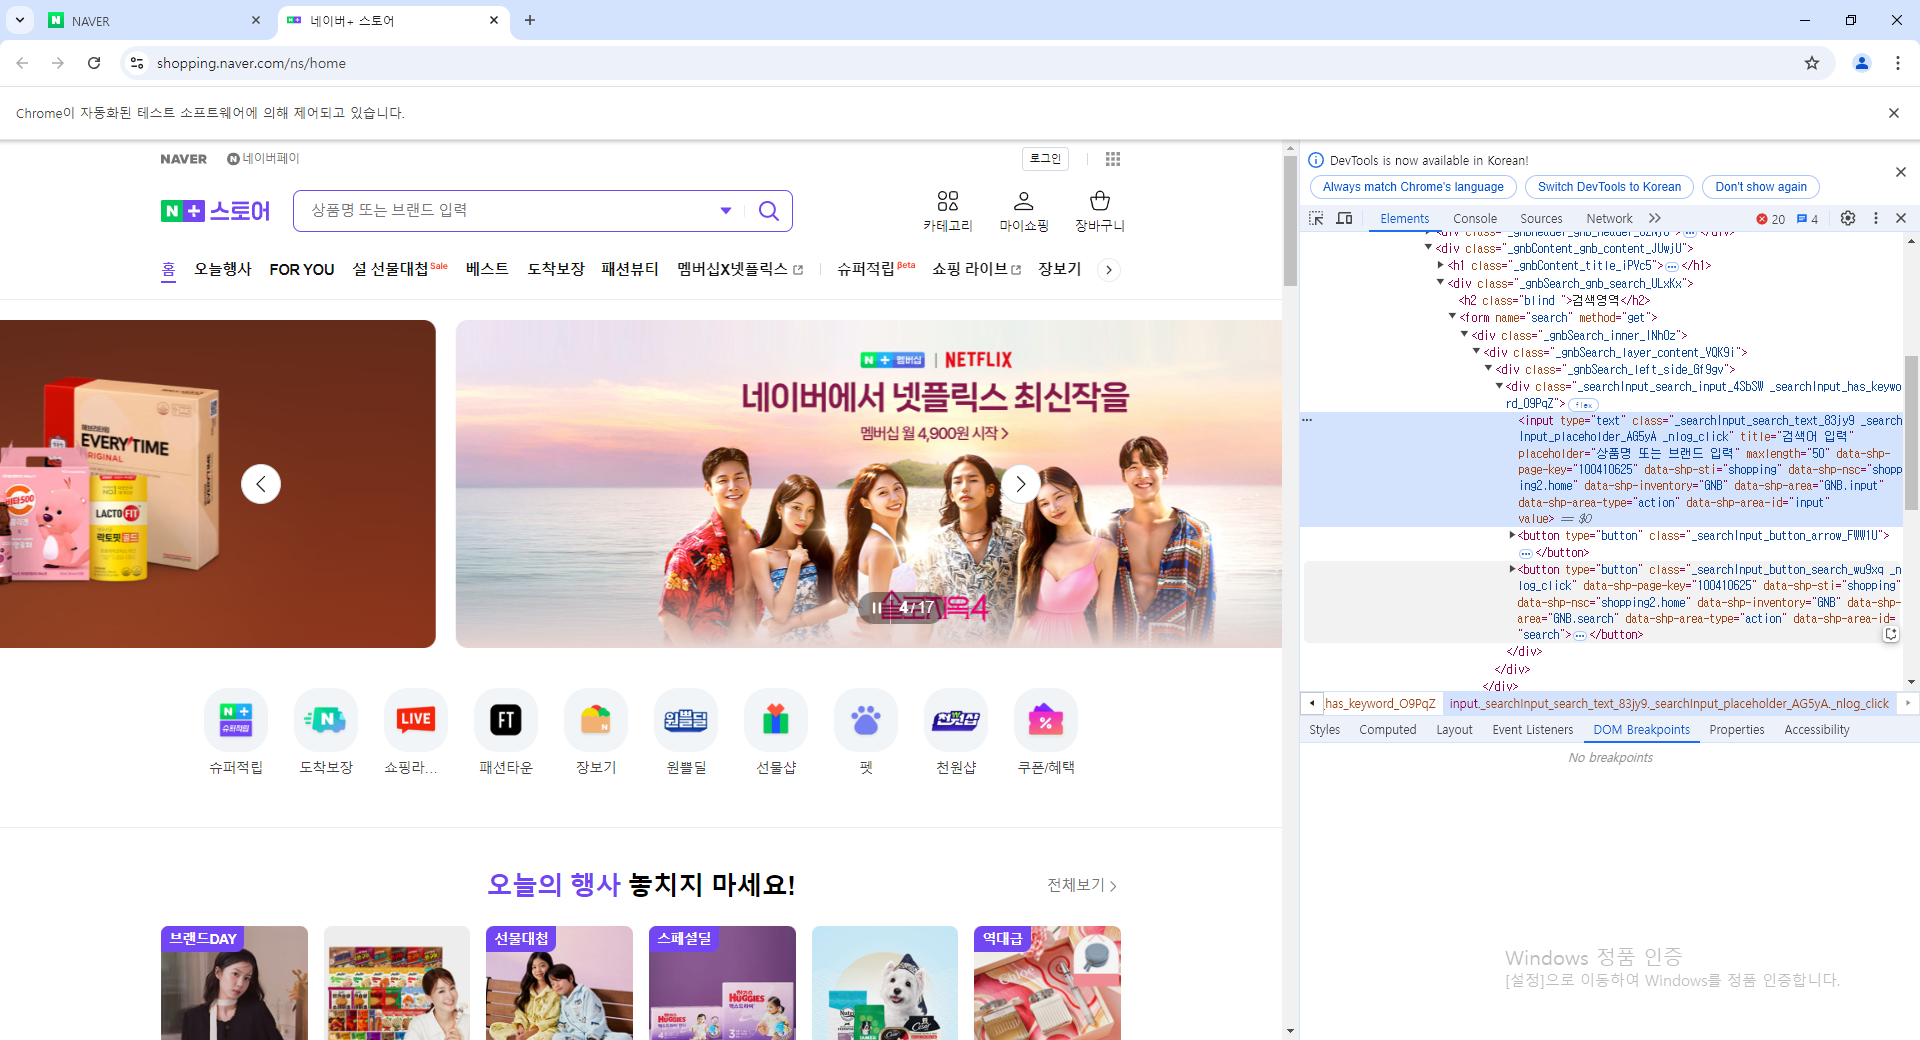View site information icon in address bar
Viewport: 1920px width, 1040px height.
137,63
